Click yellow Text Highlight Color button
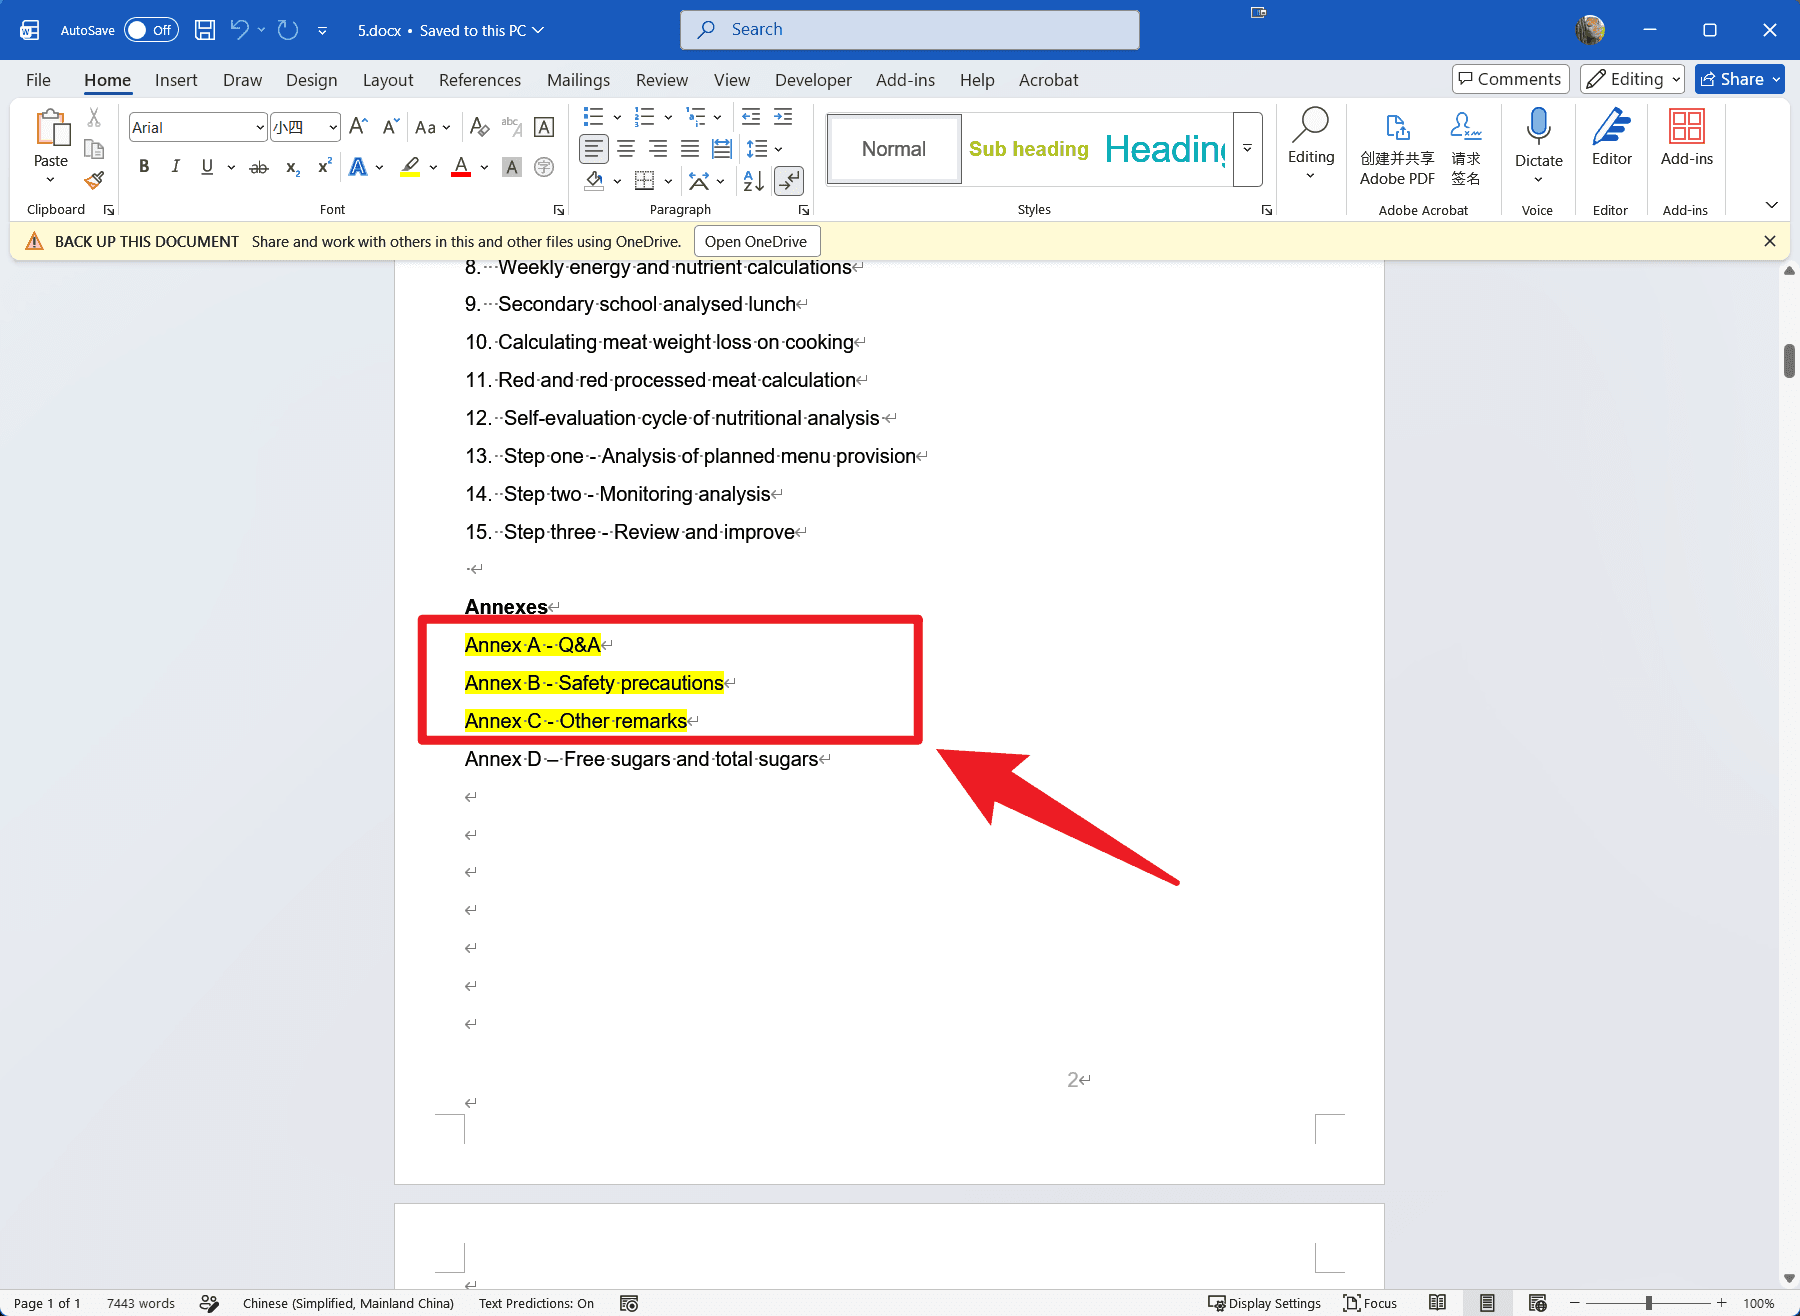 coord(410,167)
